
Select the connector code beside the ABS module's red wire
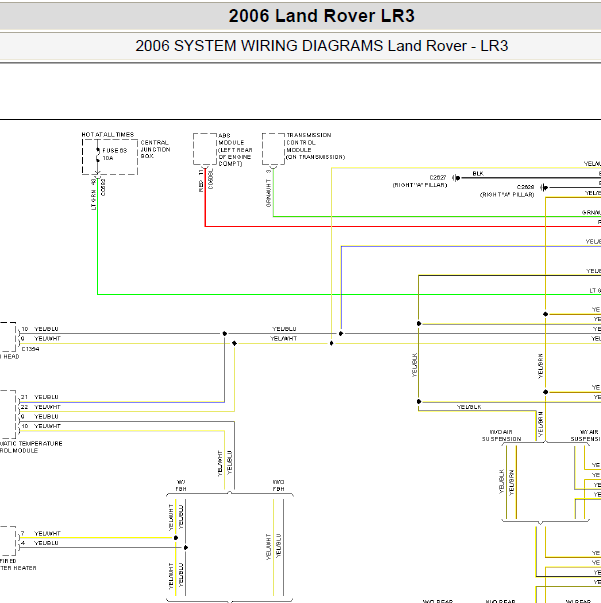point(210,179)
